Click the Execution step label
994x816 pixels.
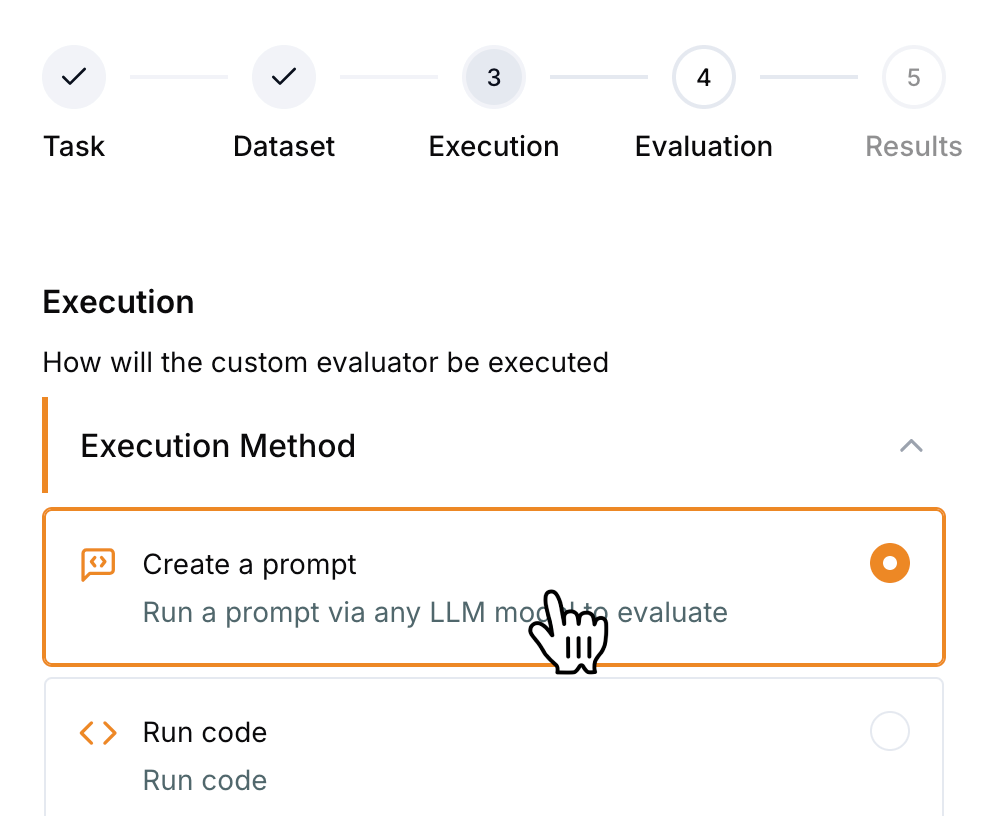click(494, 147)
